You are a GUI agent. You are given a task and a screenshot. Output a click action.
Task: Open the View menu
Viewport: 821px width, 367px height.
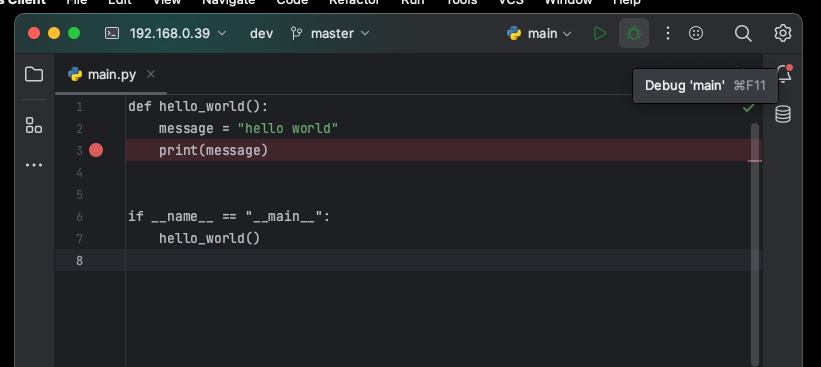(x=167, y=2)
